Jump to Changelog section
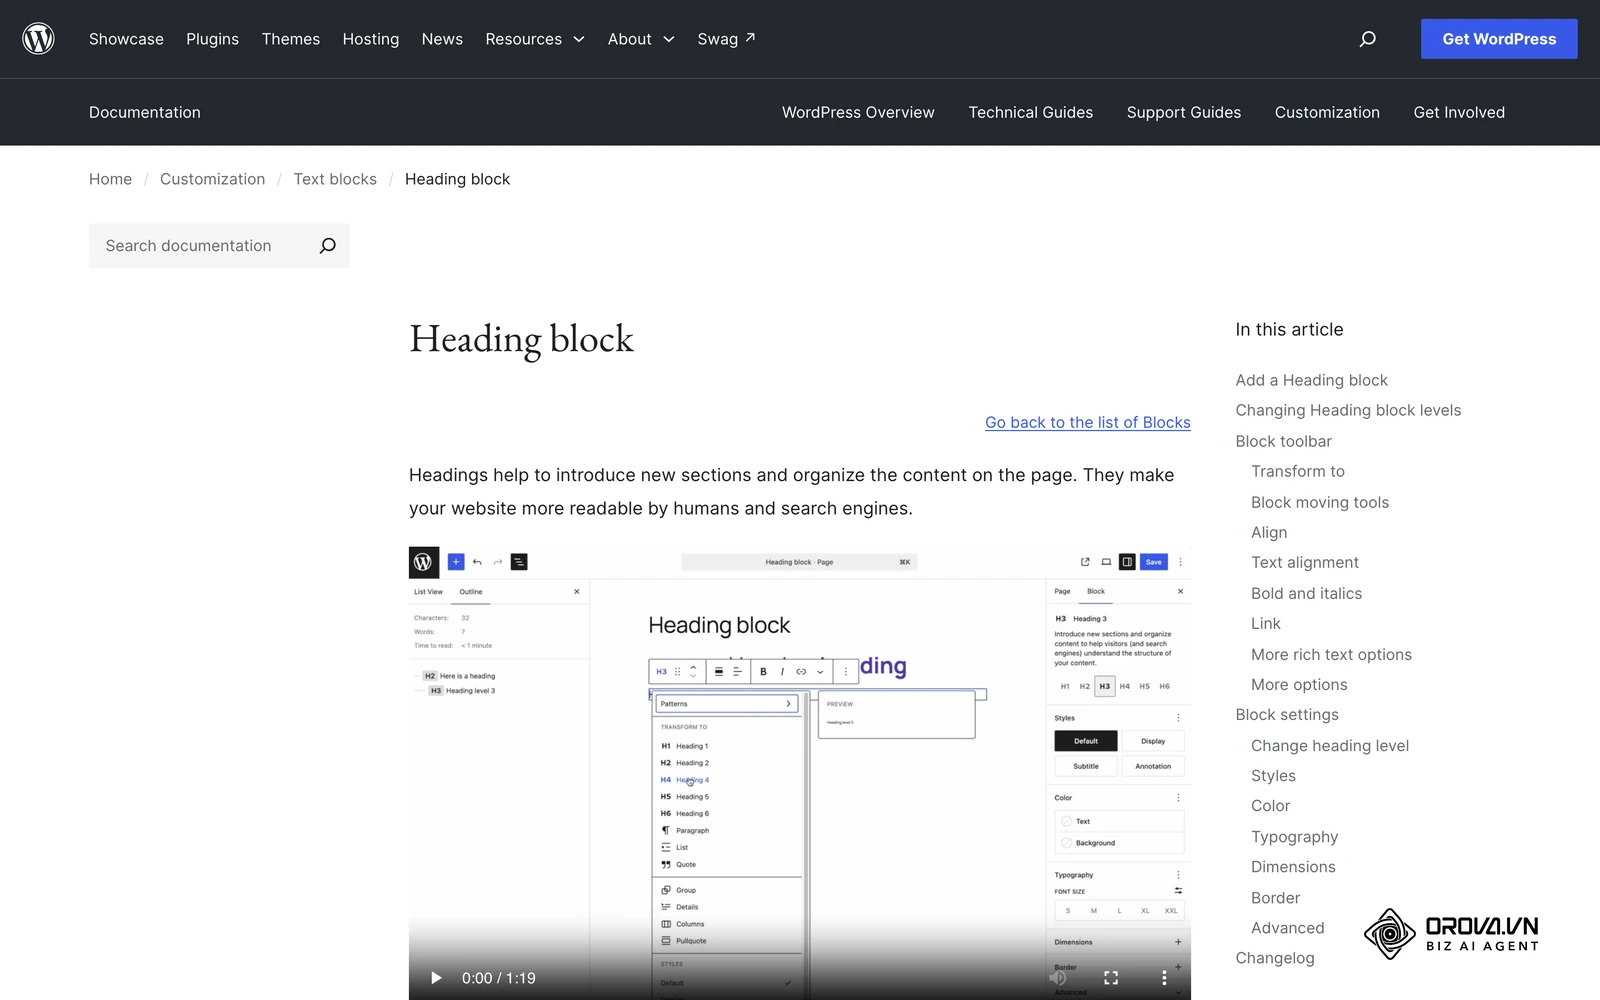This screenshot has height=1000, width=1600. click(x=1275, y=958)
